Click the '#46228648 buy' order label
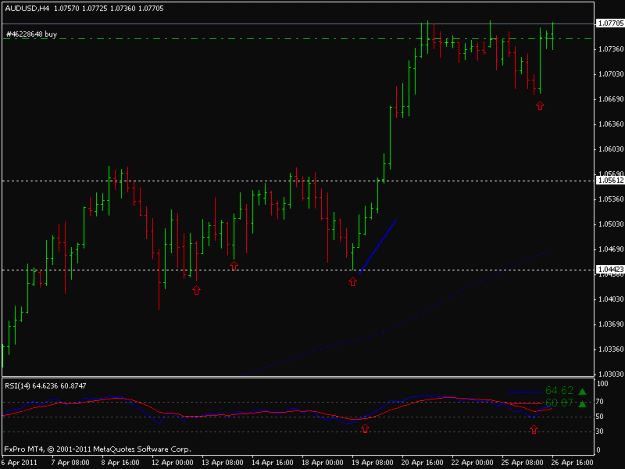 click(31, 34)
